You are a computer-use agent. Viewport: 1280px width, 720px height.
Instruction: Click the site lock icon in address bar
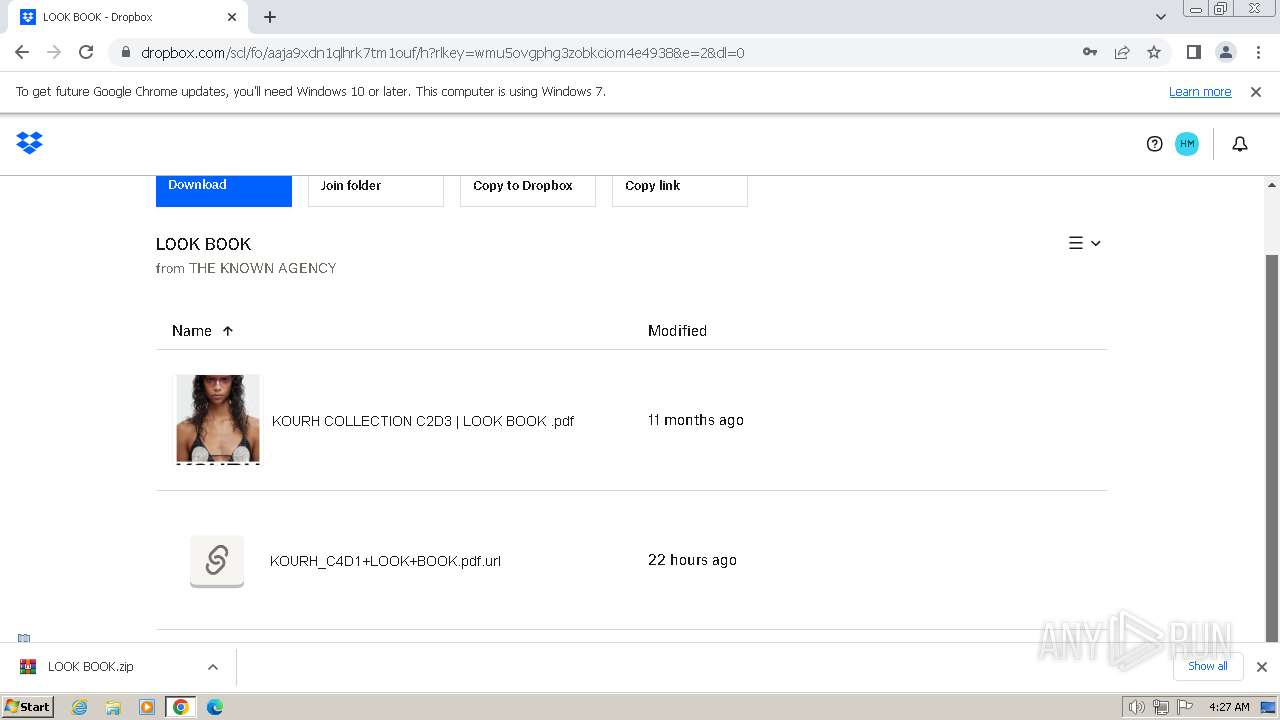point(125,52)
